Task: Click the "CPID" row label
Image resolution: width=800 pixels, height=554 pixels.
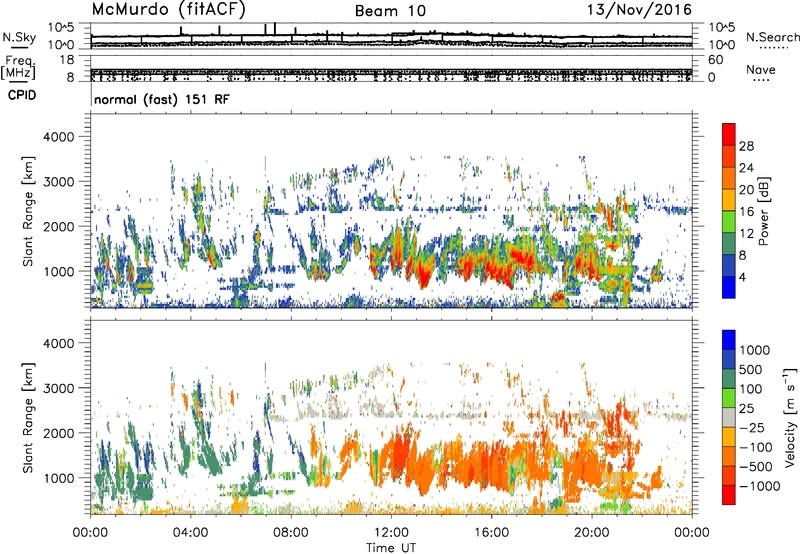Action: [x=22, y=95]
